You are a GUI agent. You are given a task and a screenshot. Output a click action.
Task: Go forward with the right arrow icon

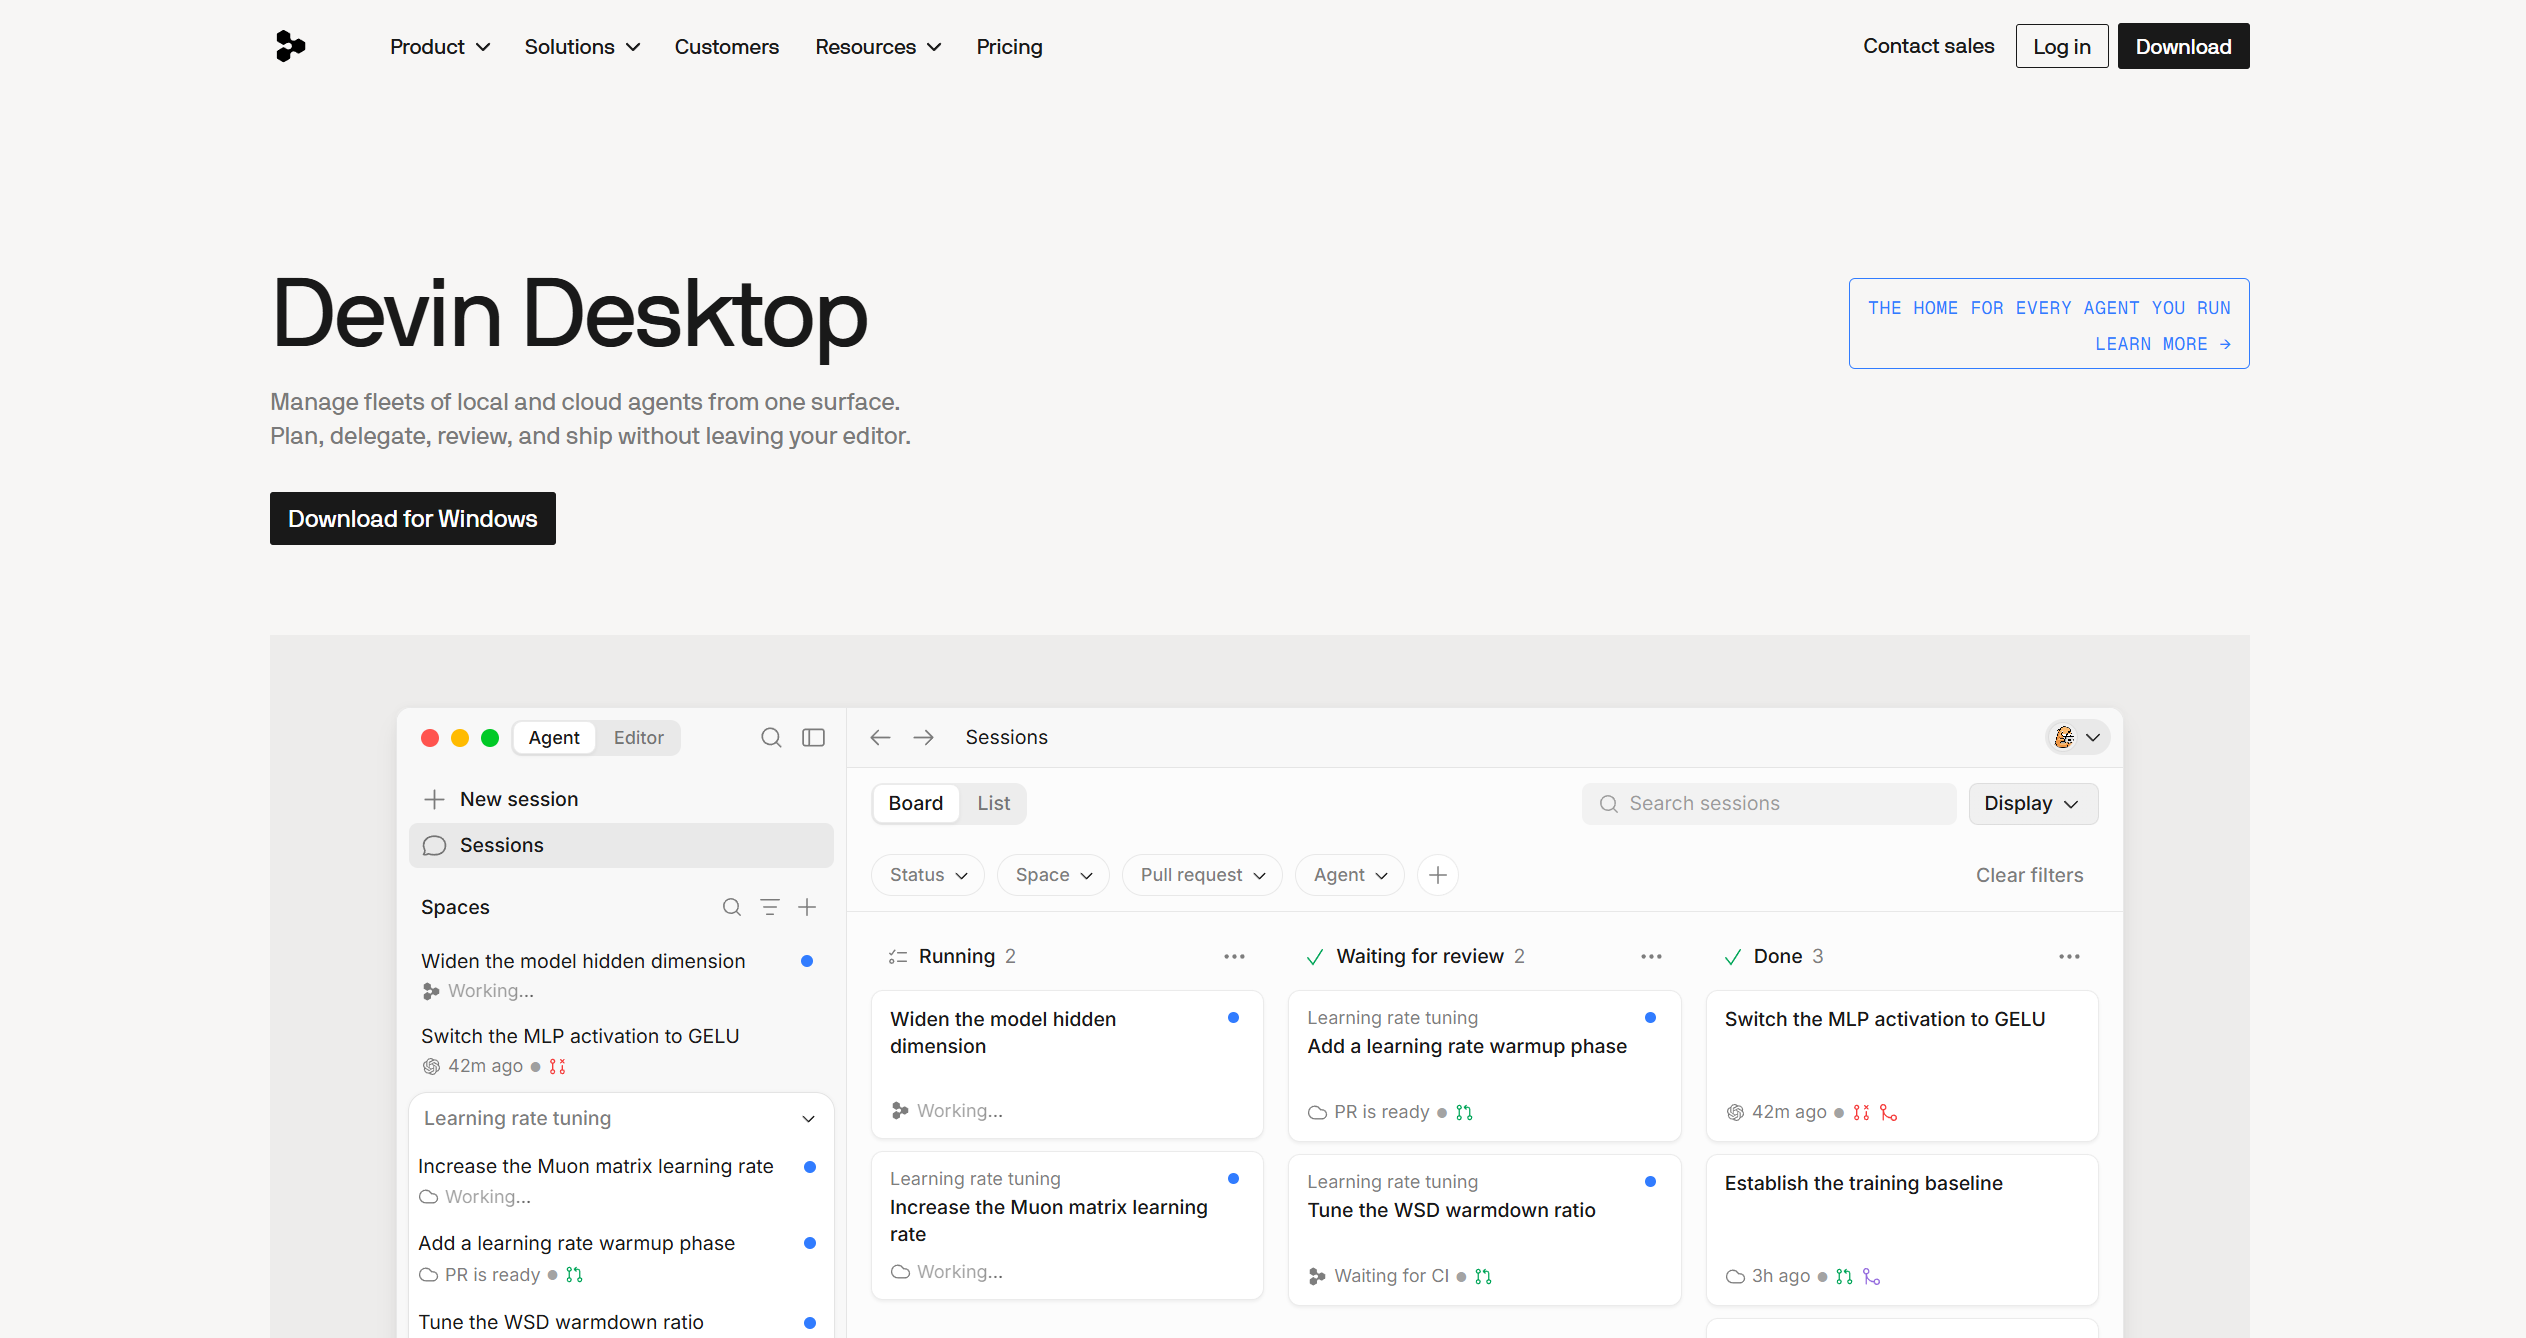tap(923, 738)
